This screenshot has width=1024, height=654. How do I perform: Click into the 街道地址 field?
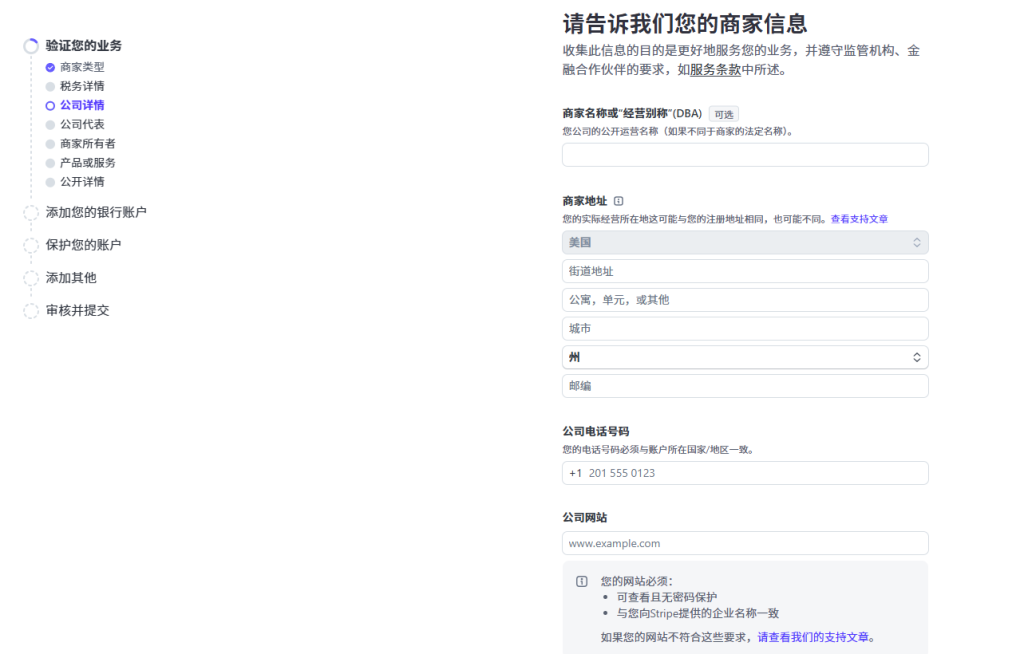coord(745,271)
